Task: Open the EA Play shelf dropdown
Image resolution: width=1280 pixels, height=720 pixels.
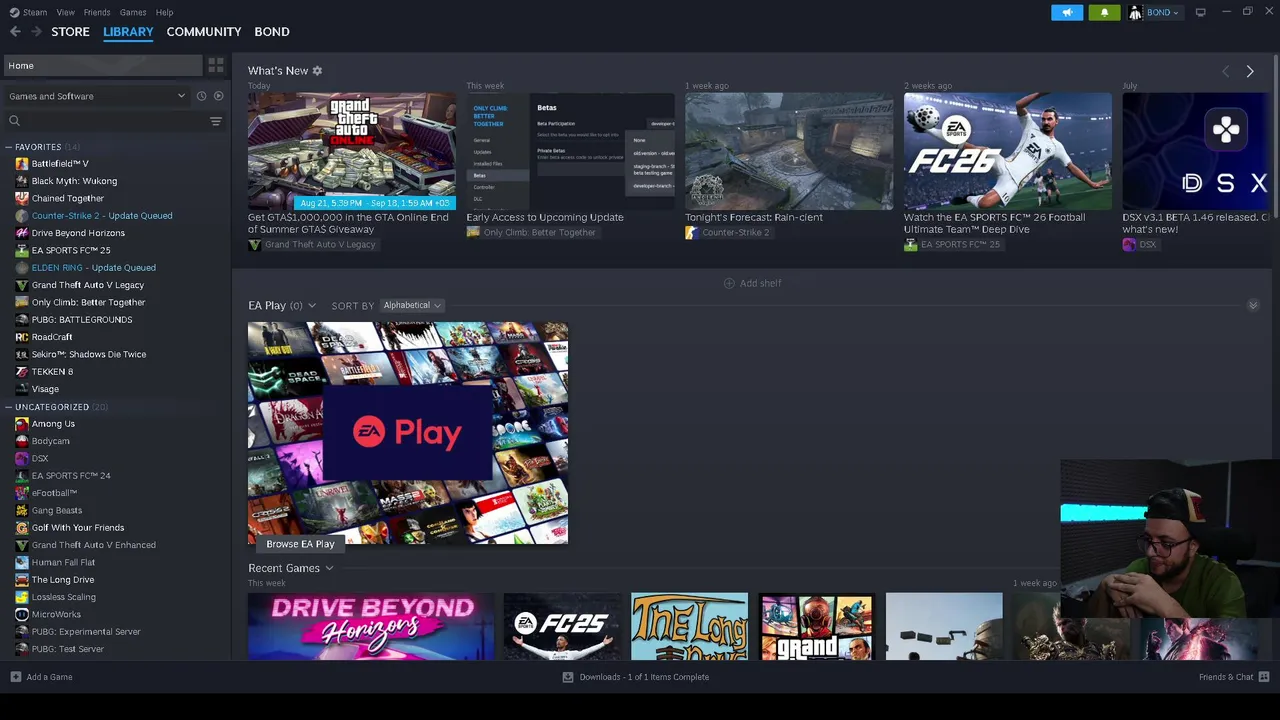Action: tap(312, 306)
